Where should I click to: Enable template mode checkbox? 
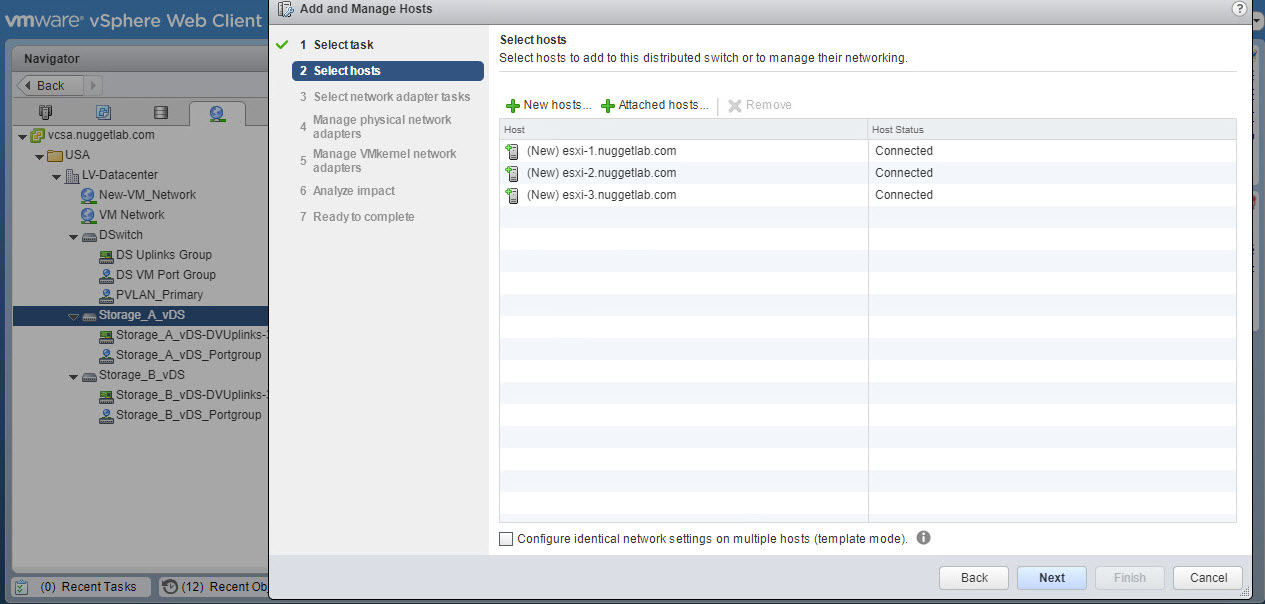tap(506, 539)
